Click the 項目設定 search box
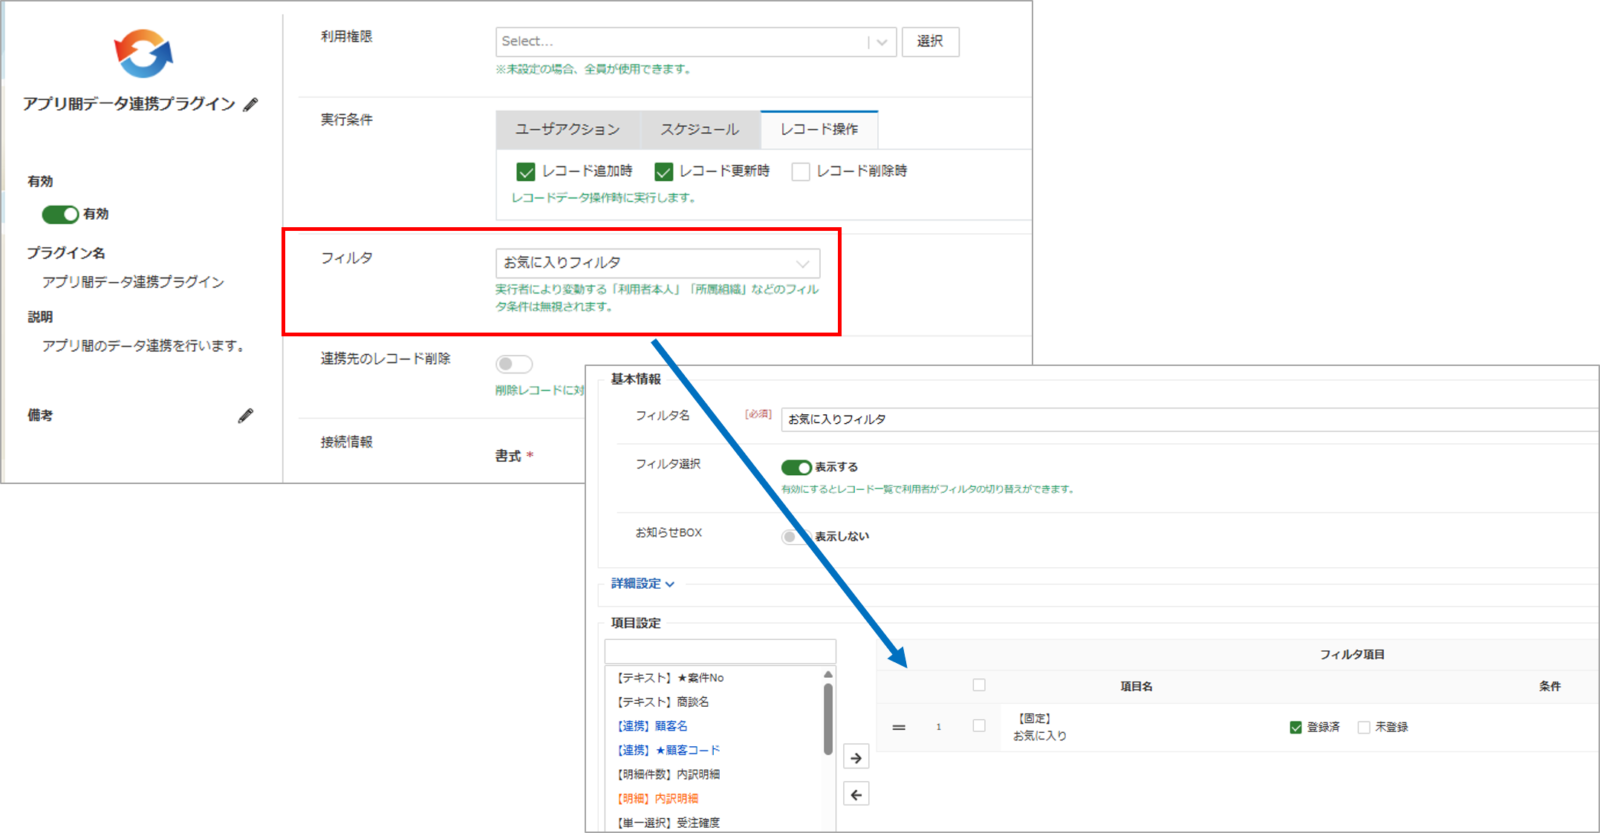This screenshot has height=833, width=1600. 720,651
